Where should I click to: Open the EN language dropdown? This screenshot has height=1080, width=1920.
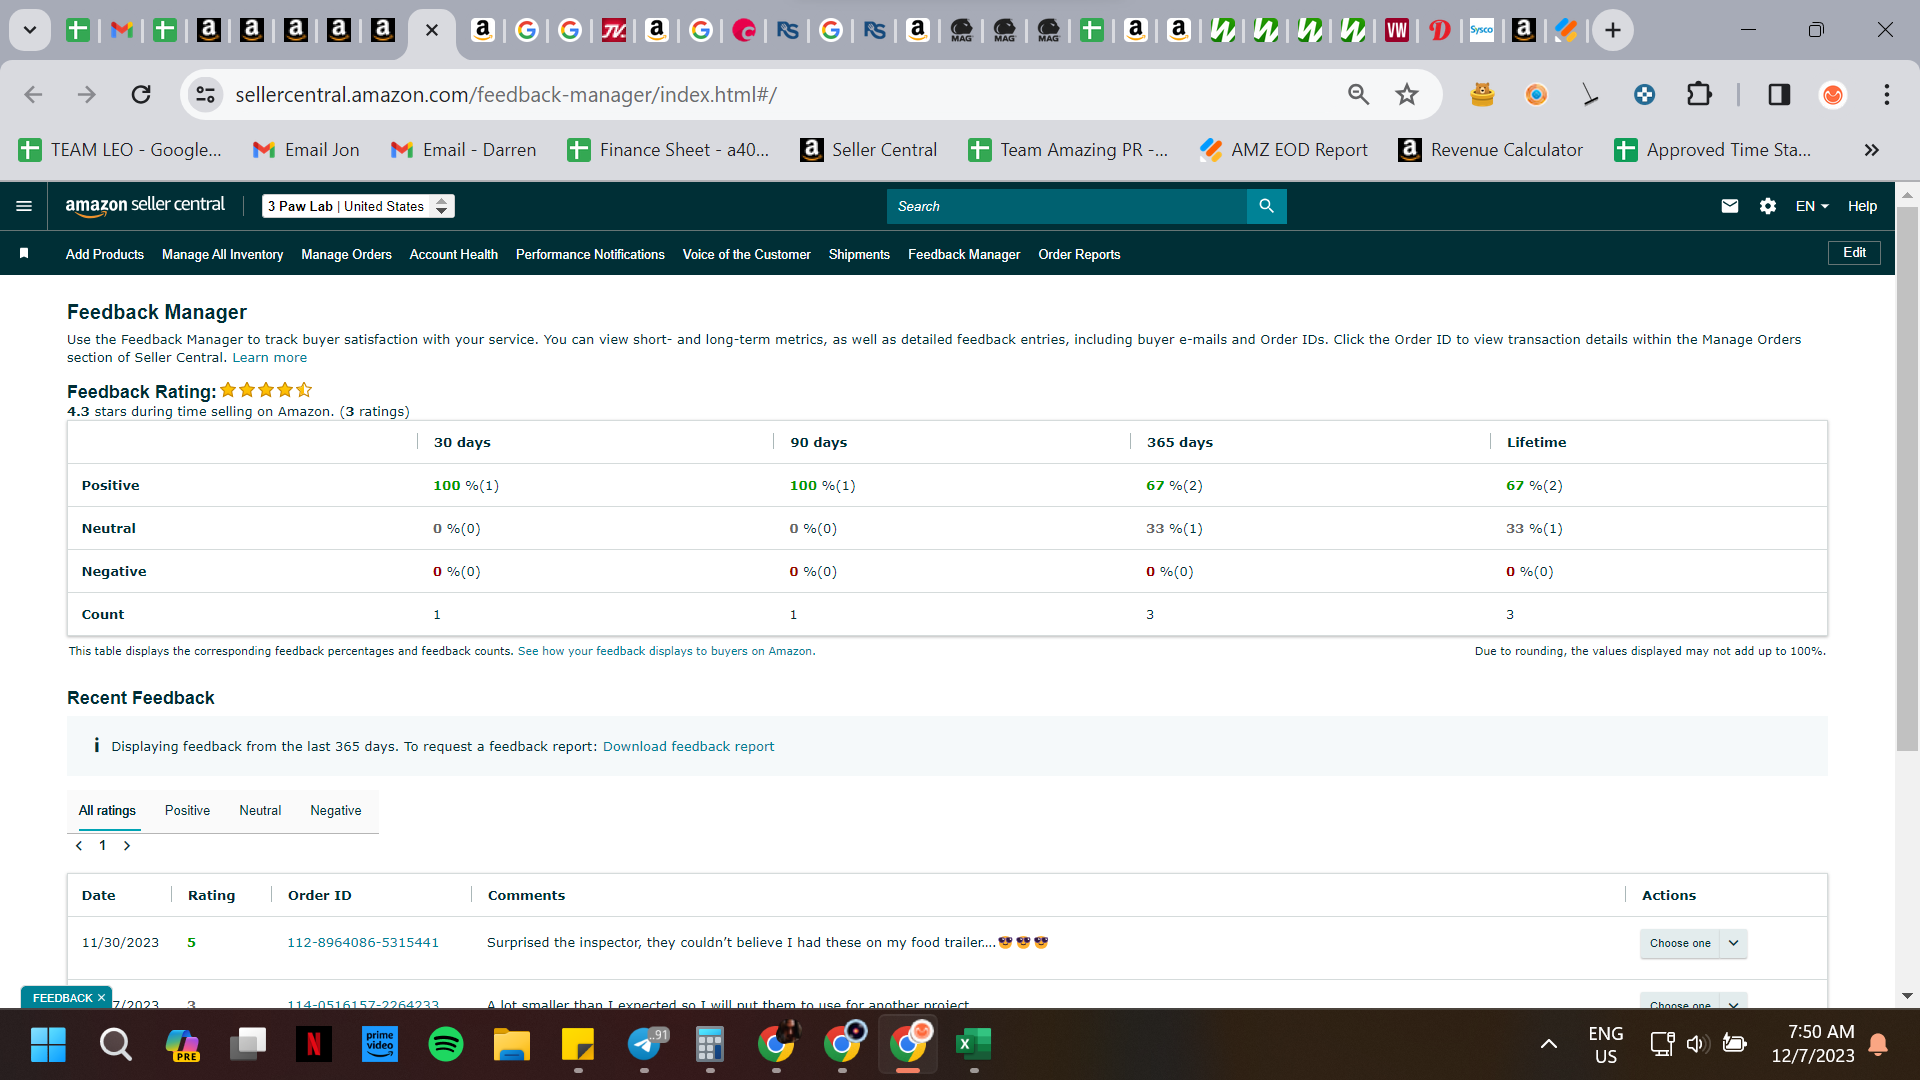pyautogui.click(x=1812, y=206)
